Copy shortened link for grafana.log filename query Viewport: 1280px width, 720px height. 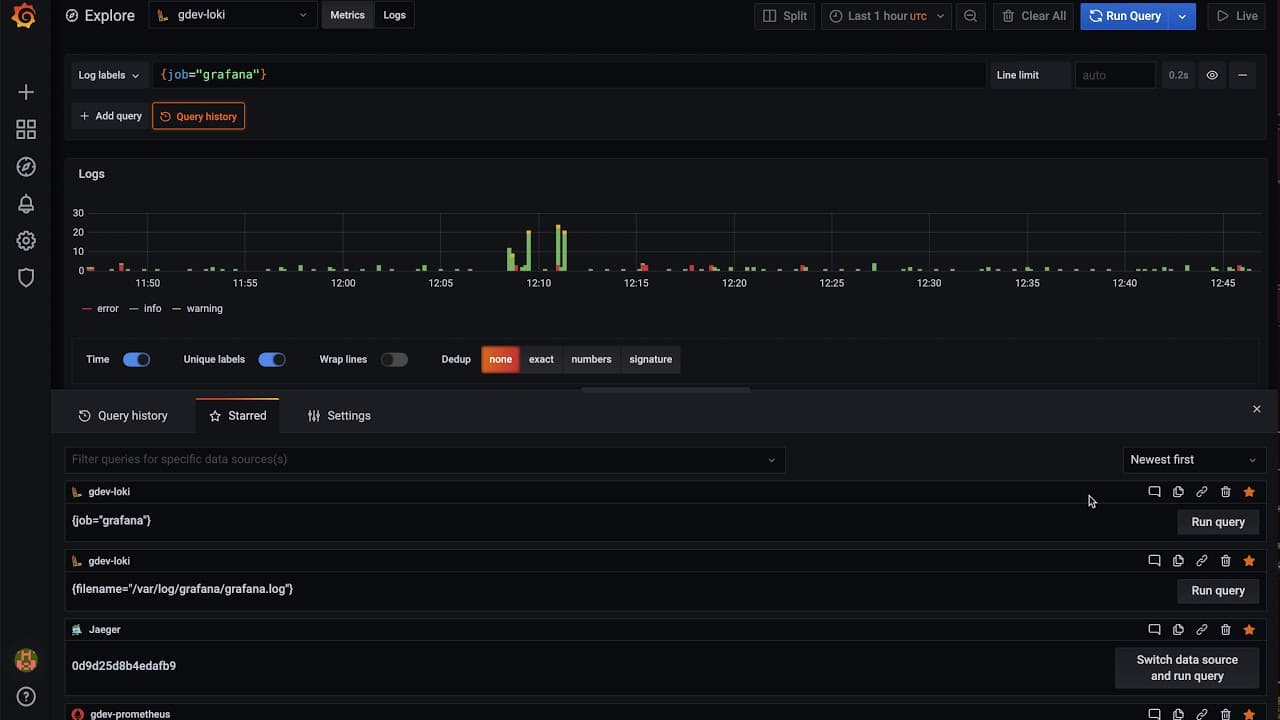tap(1202, 561)
